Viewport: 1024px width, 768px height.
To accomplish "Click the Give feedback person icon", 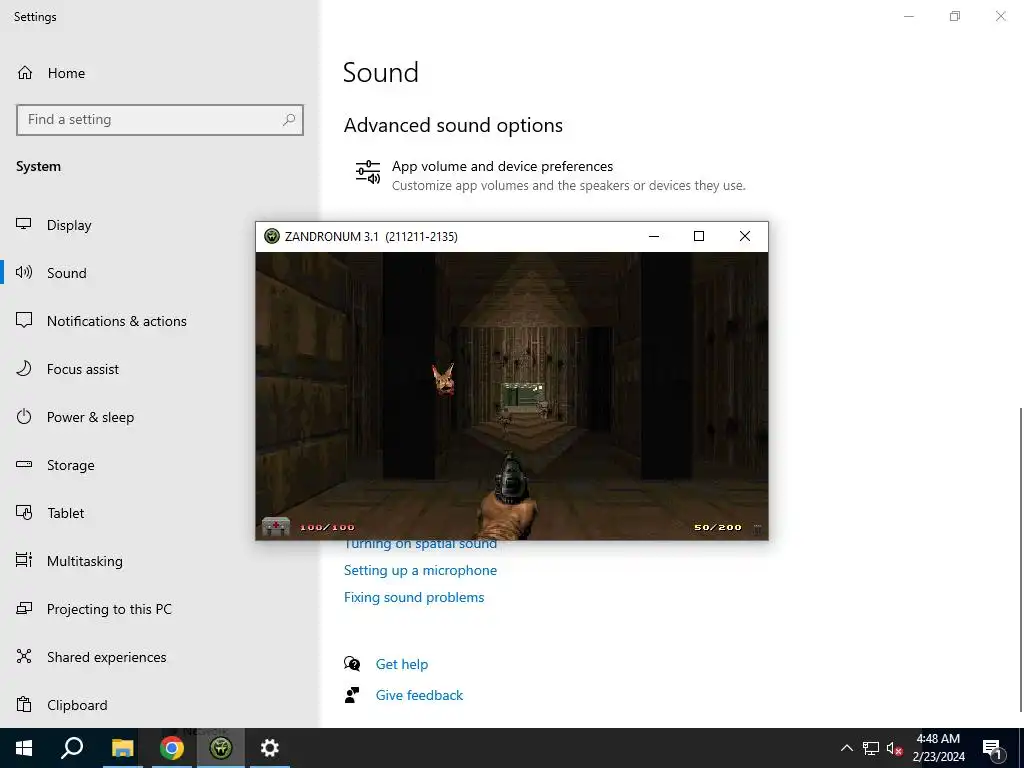I will coord(352,695).
